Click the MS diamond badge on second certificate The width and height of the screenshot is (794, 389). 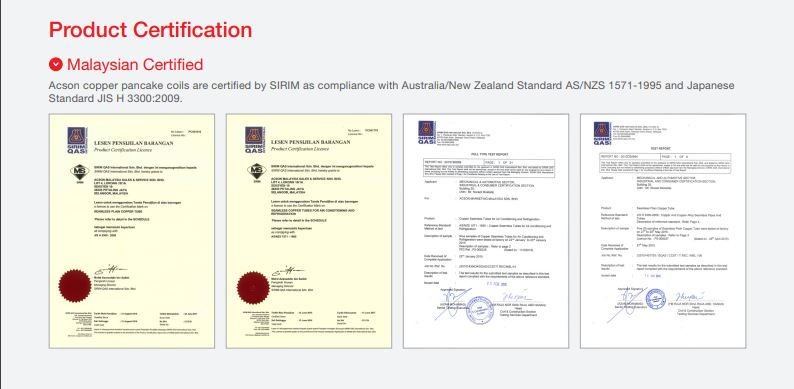[x=257, y=172]
